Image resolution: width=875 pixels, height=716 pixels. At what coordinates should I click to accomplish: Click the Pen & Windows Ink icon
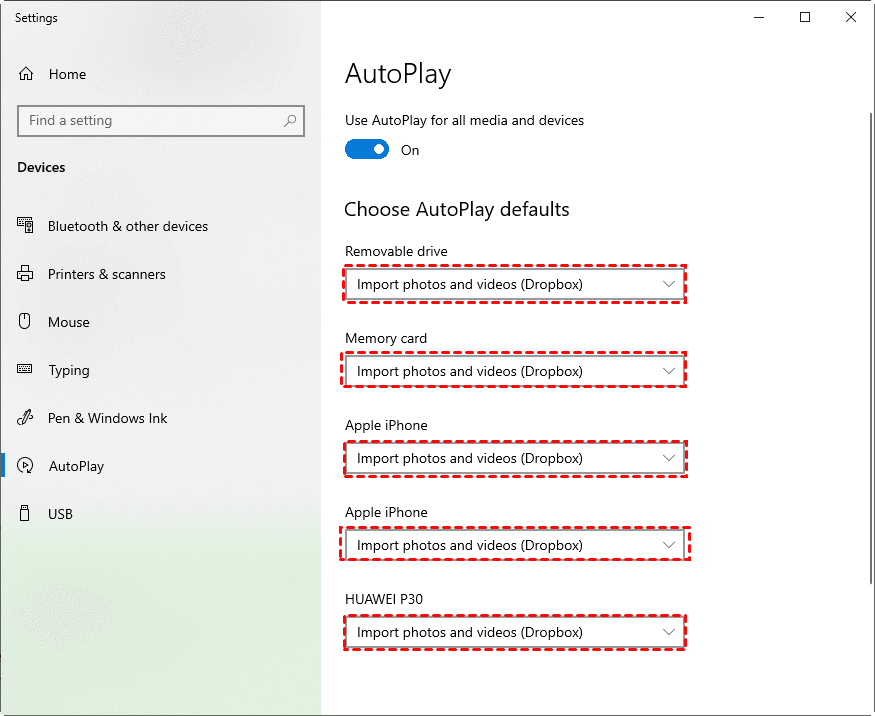(26, 418)
